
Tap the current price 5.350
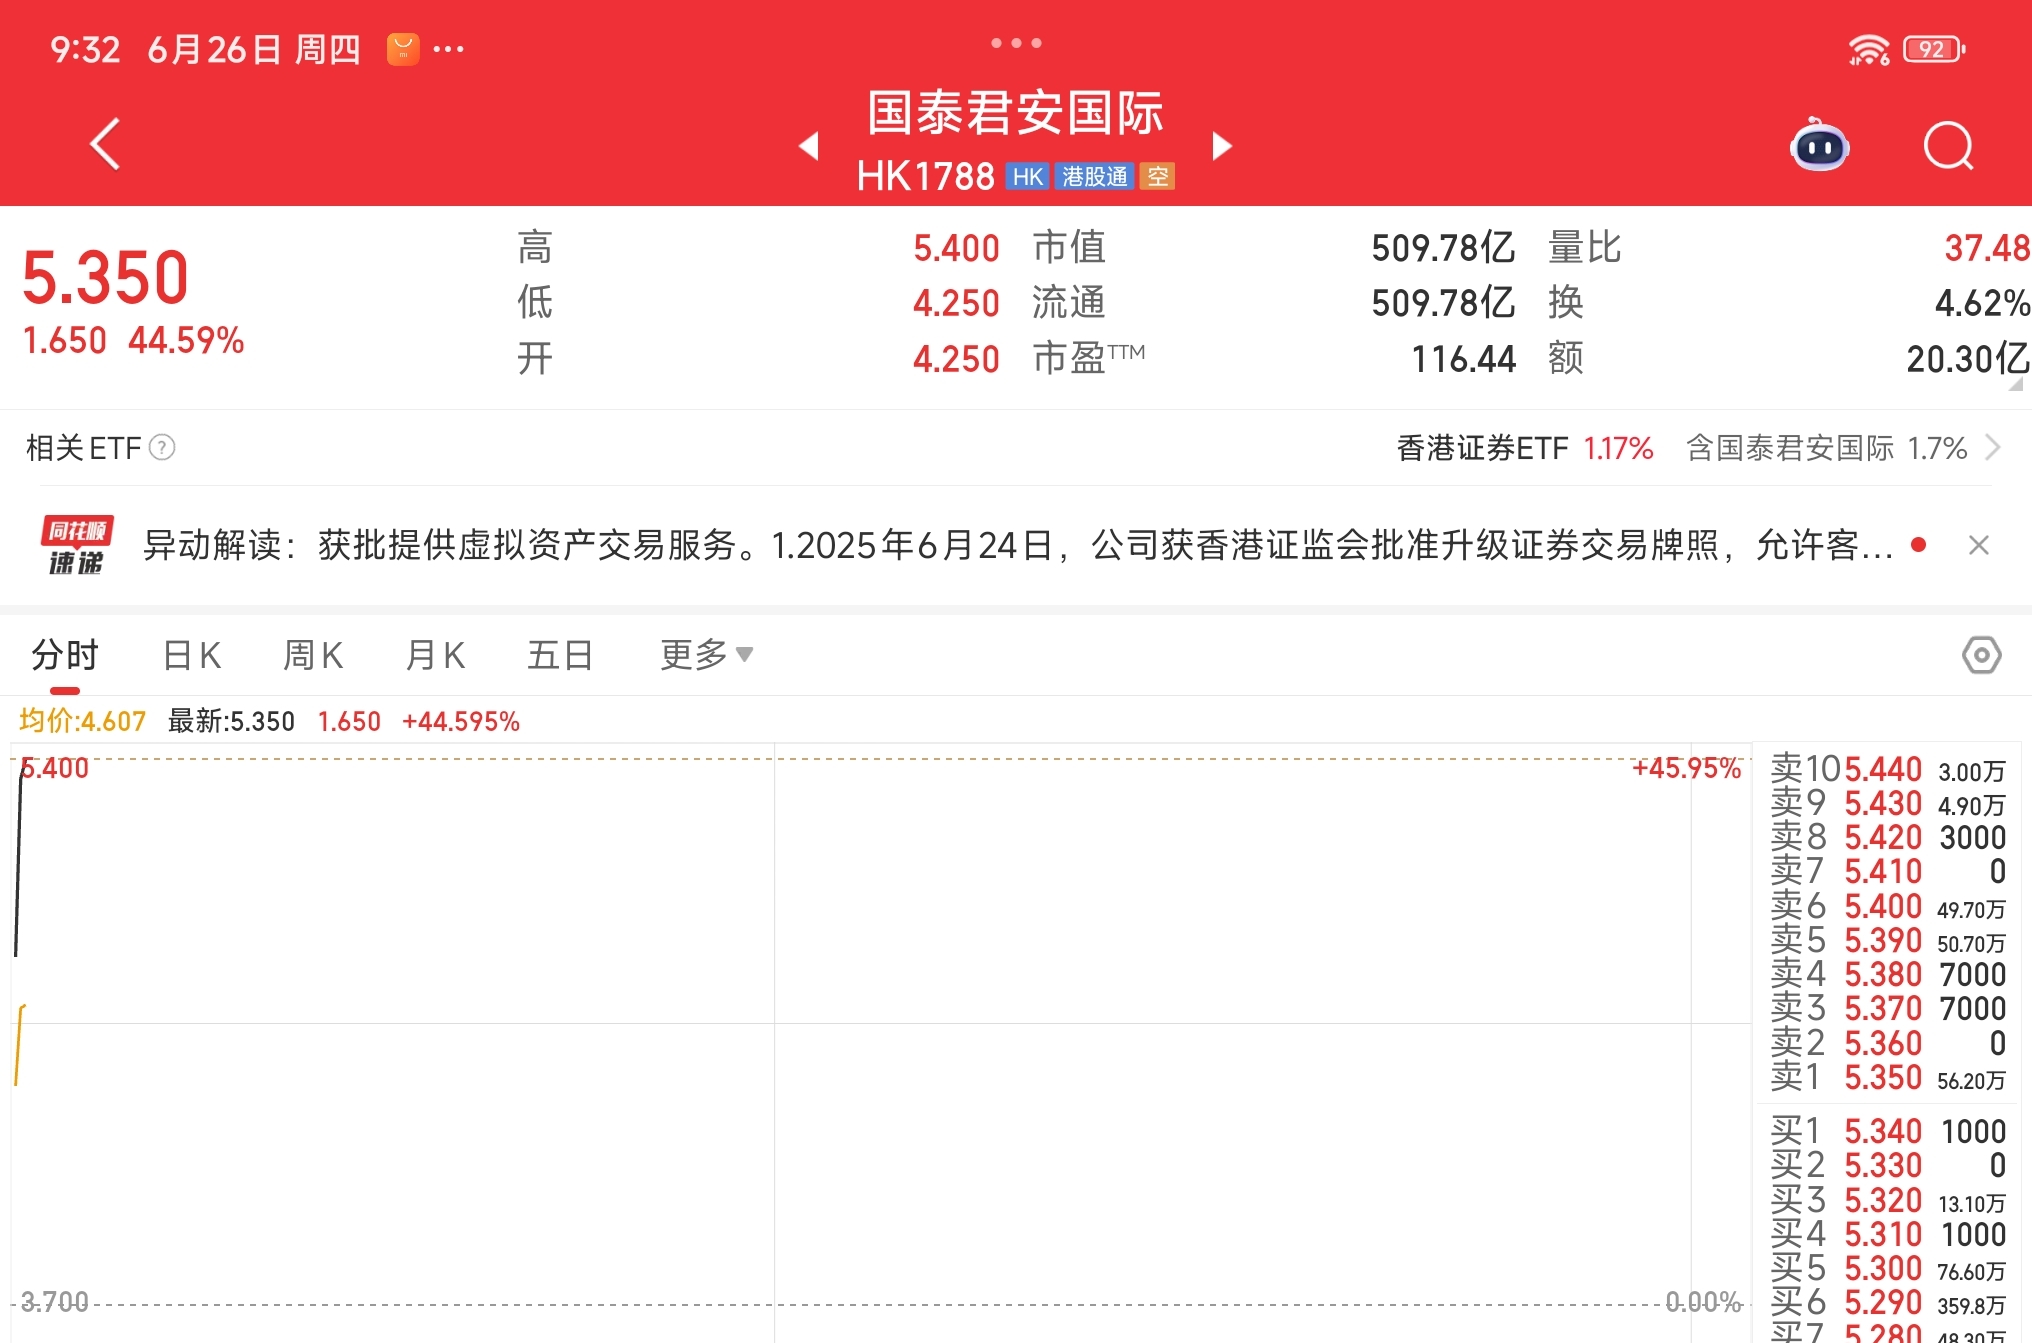click(106, 277)
